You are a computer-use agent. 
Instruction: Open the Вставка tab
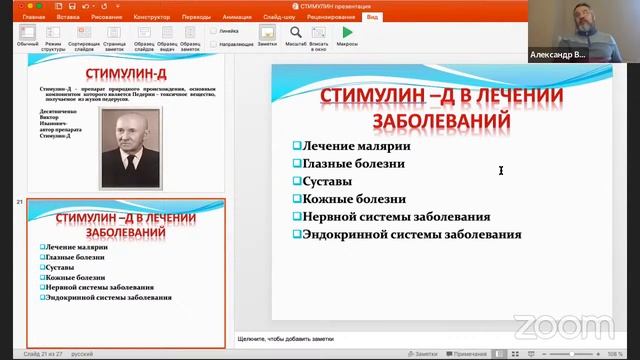point(68,17)
